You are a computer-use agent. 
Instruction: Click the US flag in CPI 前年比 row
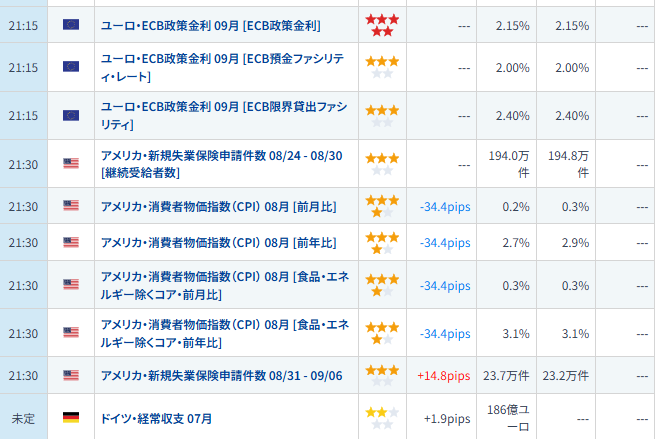(x=70, y=242)
